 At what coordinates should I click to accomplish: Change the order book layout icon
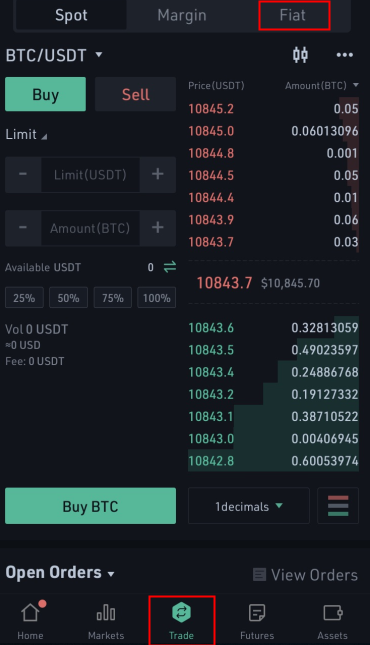[338, 506]
